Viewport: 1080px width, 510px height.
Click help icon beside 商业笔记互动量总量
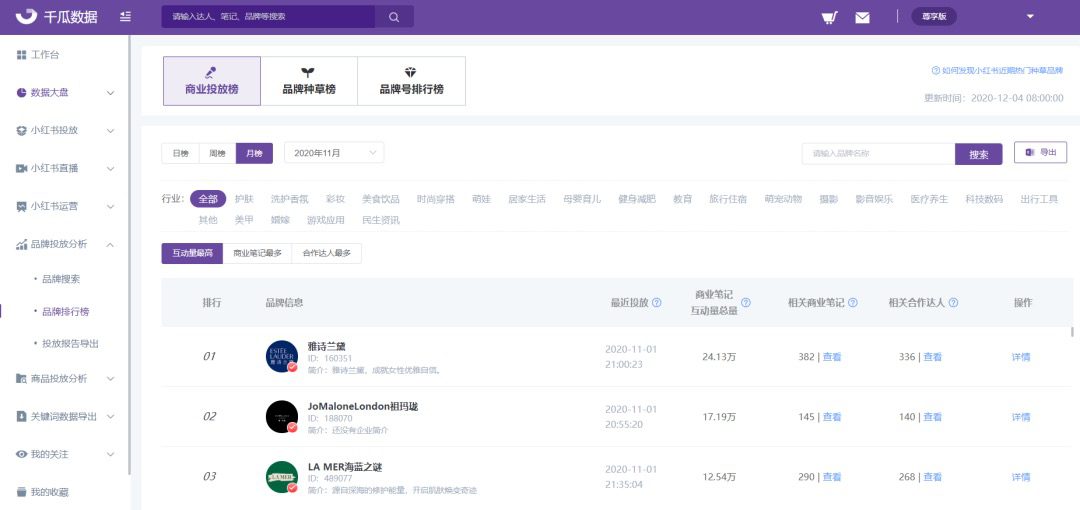point(745,302)
